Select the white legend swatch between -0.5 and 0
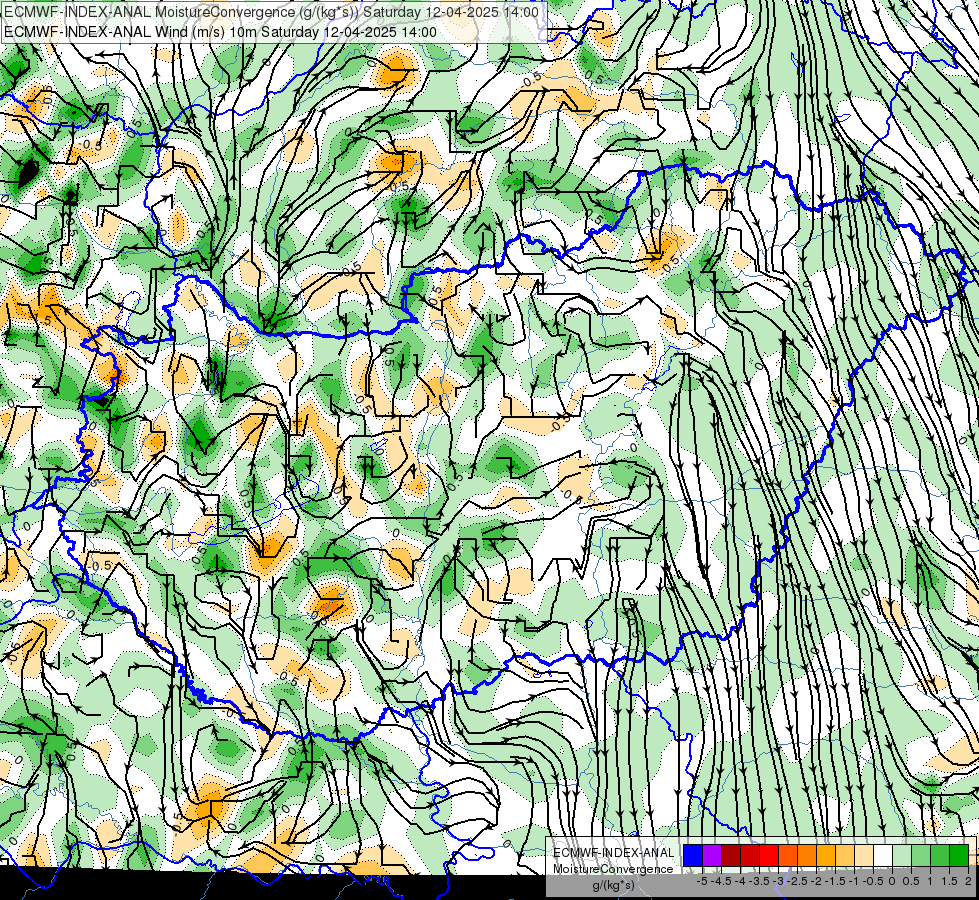The width and height of the screenshot is (979, 900). point(883,855)
